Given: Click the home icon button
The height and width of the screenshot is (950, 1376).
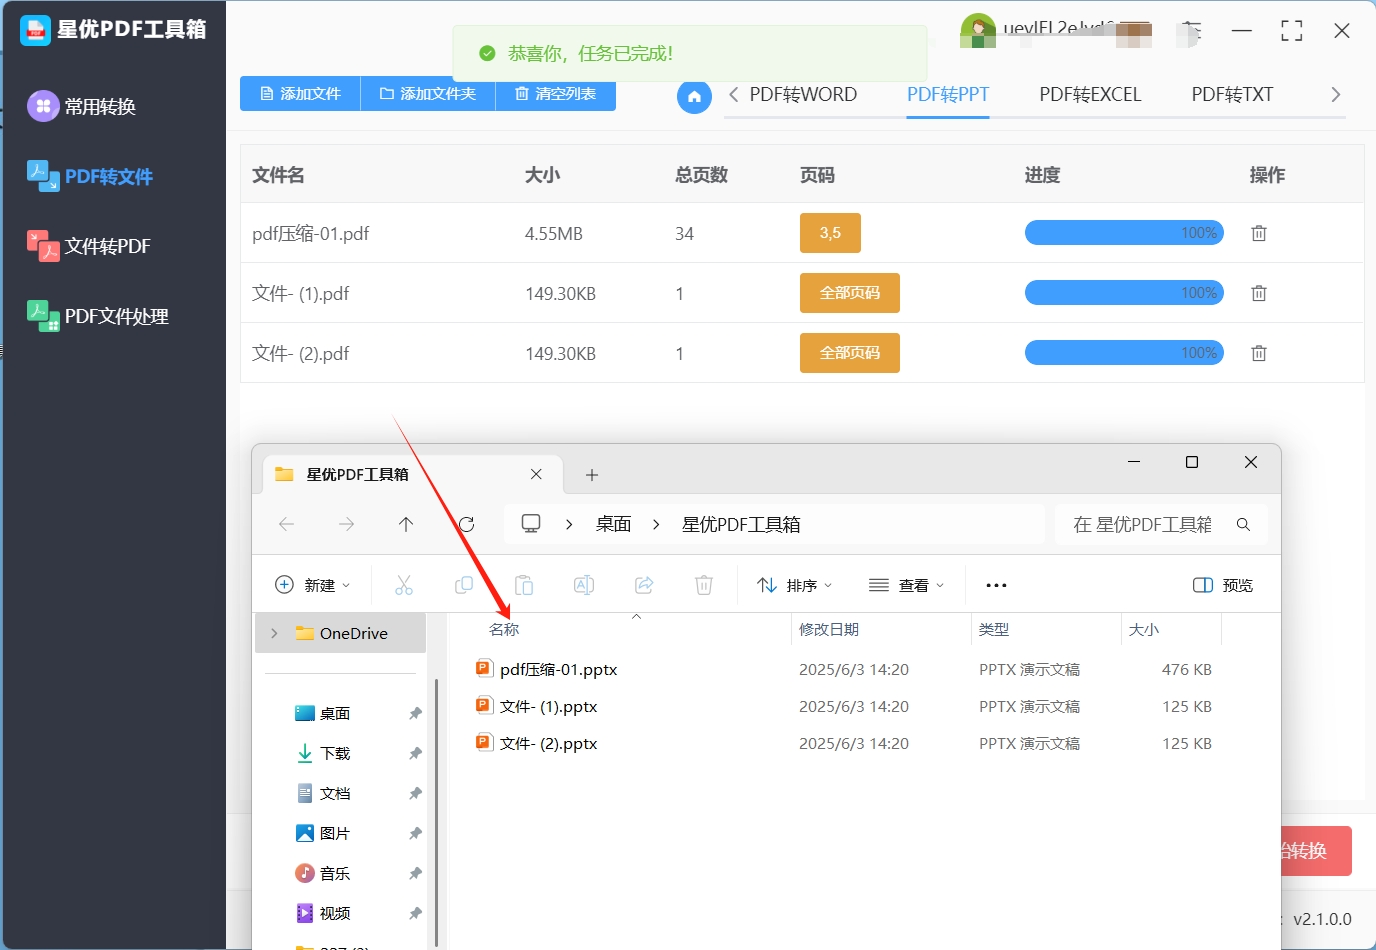Looking at the screenshot, I should (694, 97).
